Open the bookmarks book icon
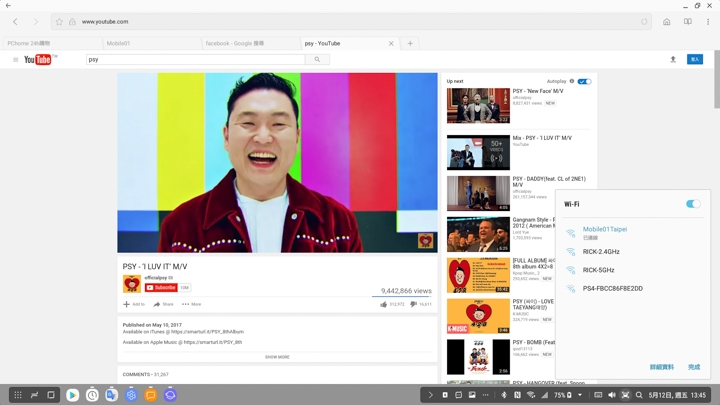The width and height of the screenshot is (720, 405). (687, 22)
